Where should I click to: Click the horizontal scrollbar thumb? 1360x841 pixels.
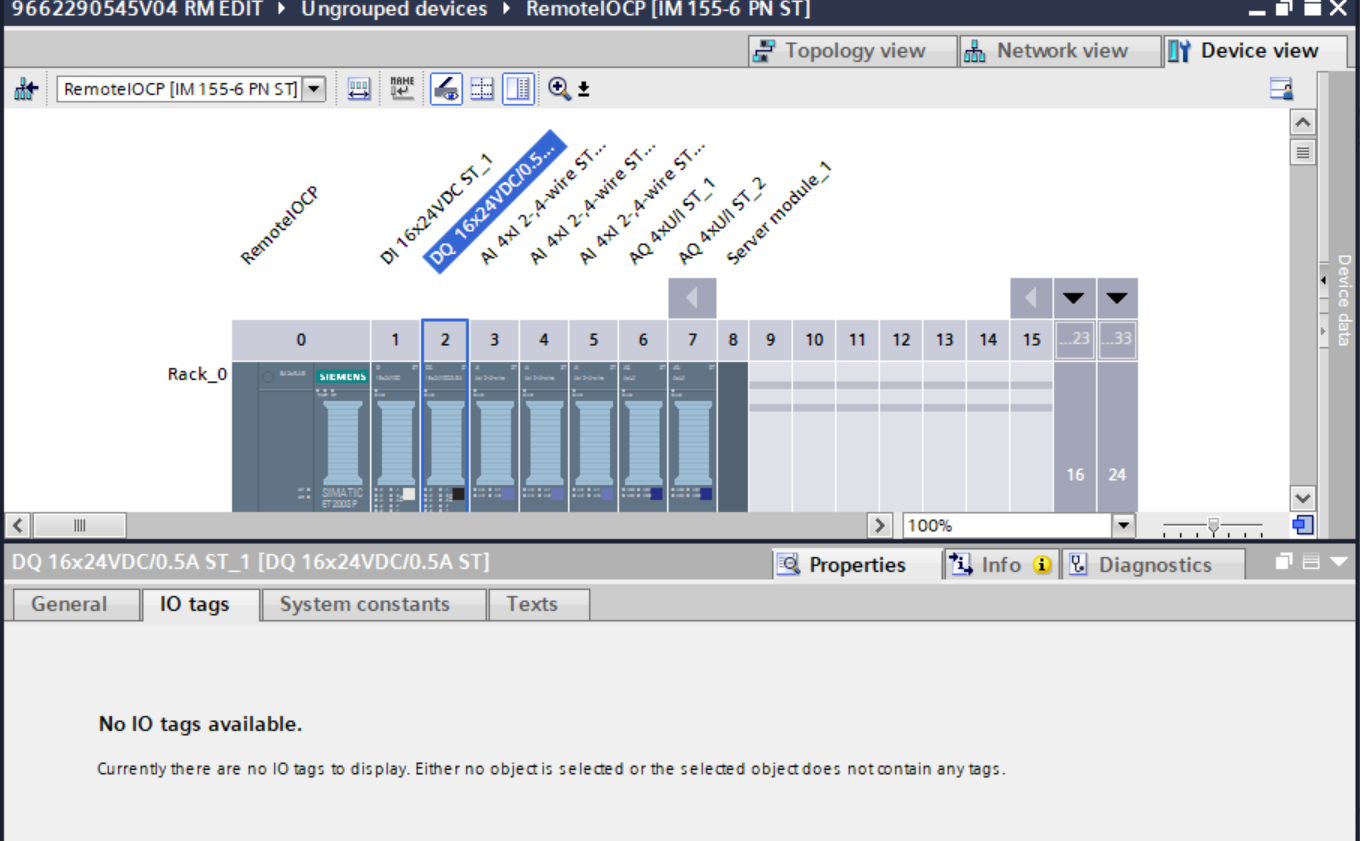[x=80, y=525]
